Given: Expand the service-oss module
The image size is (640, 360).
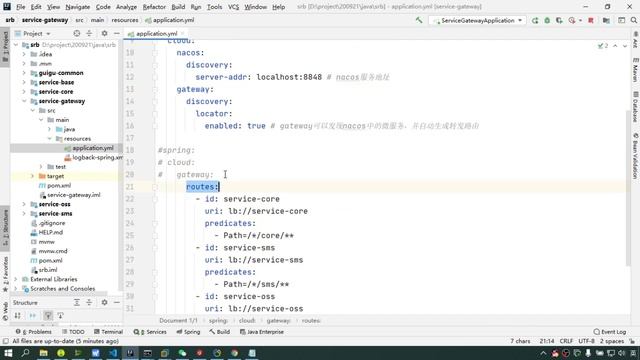Looking at the screenshot, I should (24, 204).
